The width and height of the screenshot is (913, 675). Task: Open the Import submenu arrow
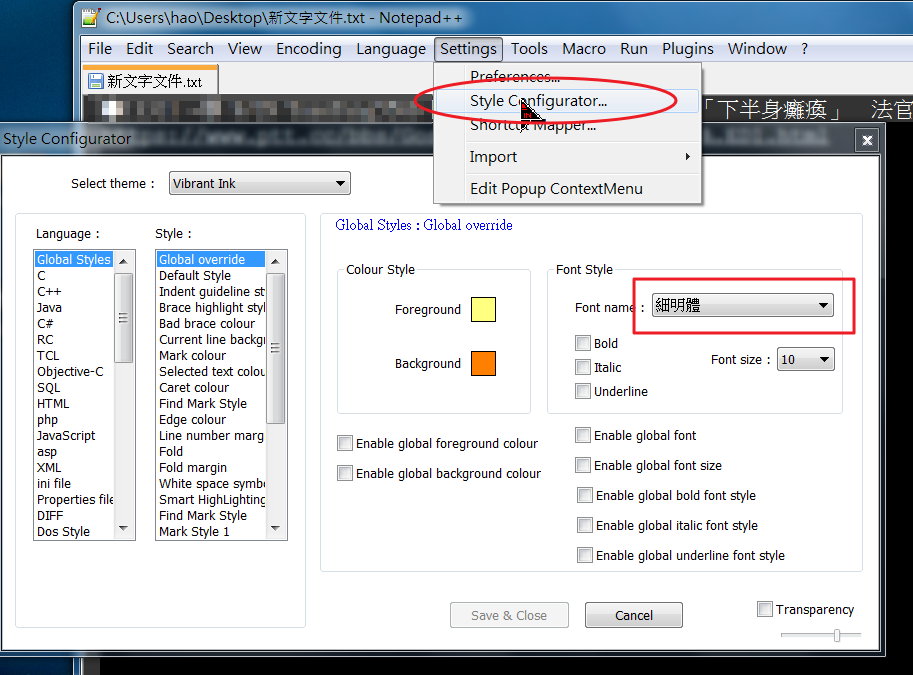[x=687, y=157]
